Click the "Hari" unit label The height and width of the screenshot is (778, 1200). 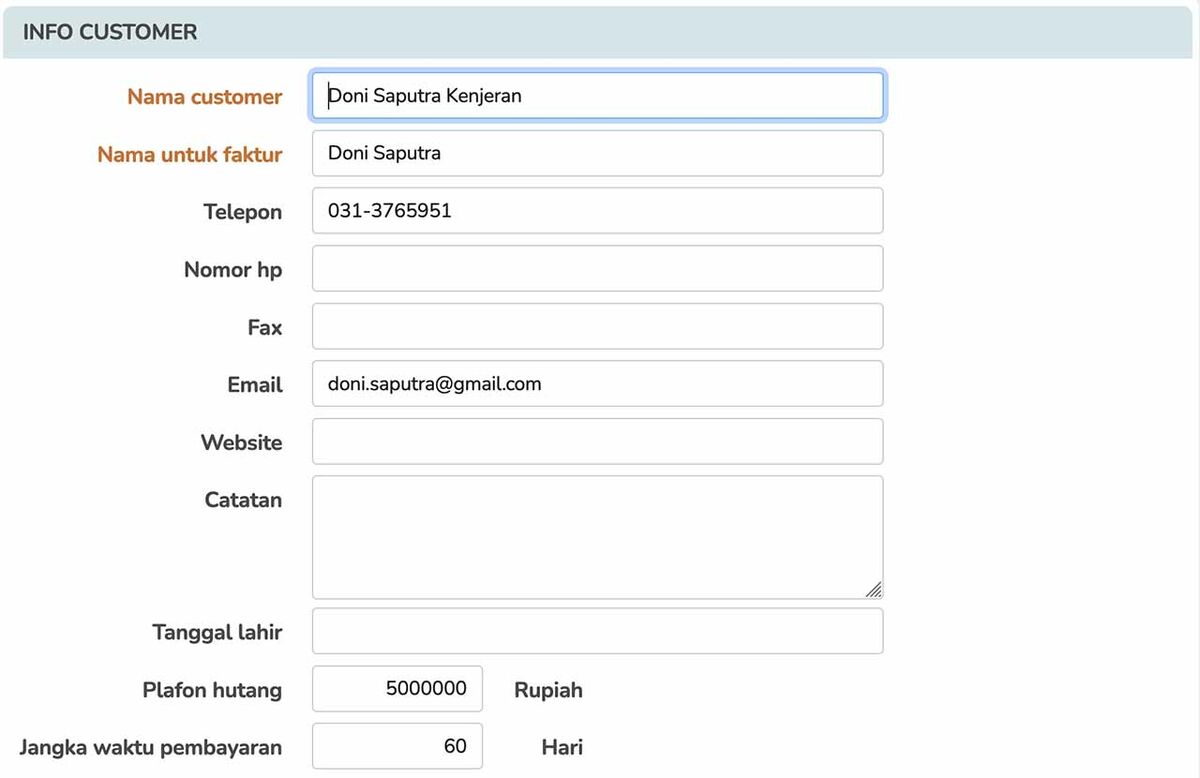562,747
